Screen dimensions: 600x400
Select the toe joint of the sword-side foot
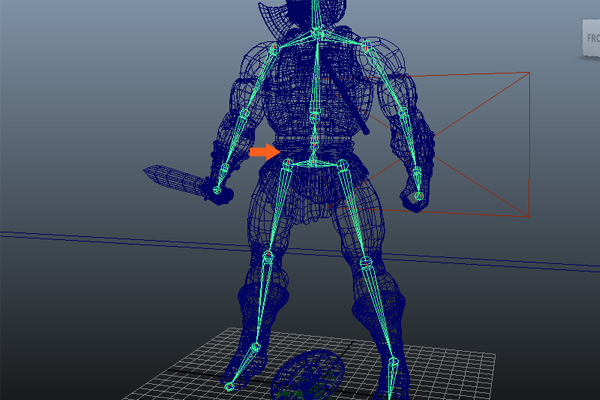pos(229,387)
